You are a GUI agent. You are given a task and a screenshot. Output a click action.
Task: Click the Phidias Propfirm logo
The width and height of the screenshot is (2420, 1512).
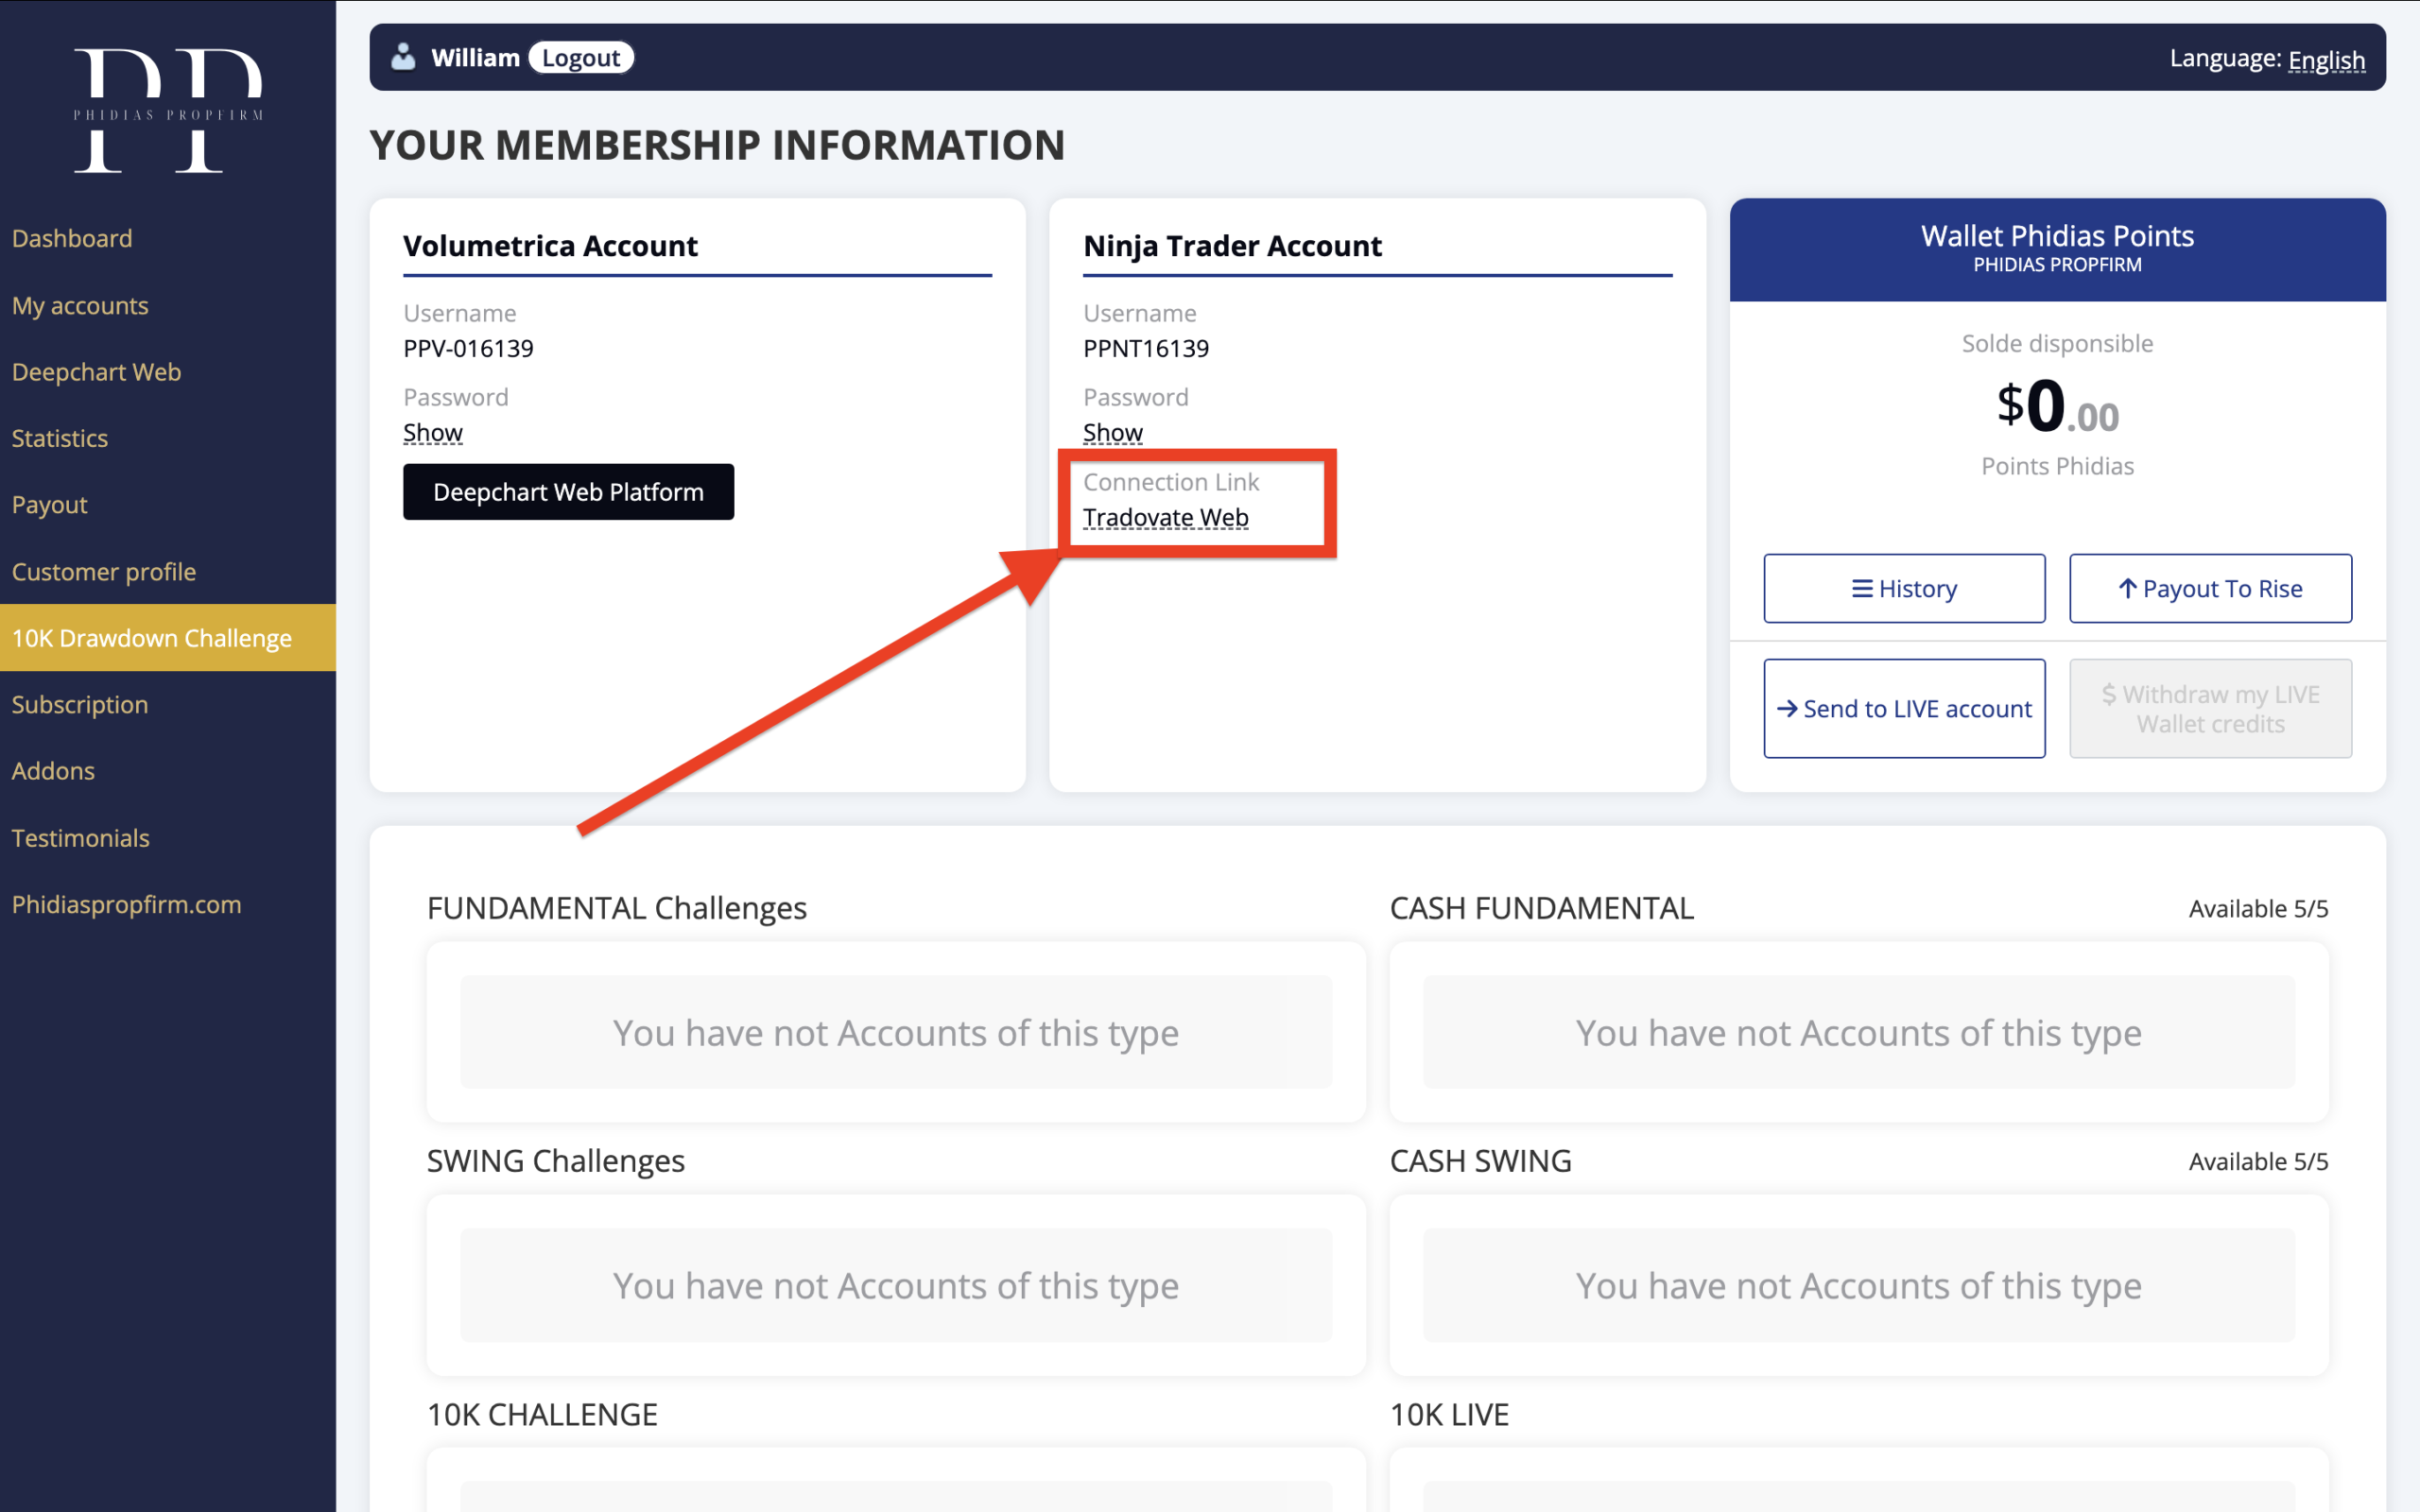168,110
